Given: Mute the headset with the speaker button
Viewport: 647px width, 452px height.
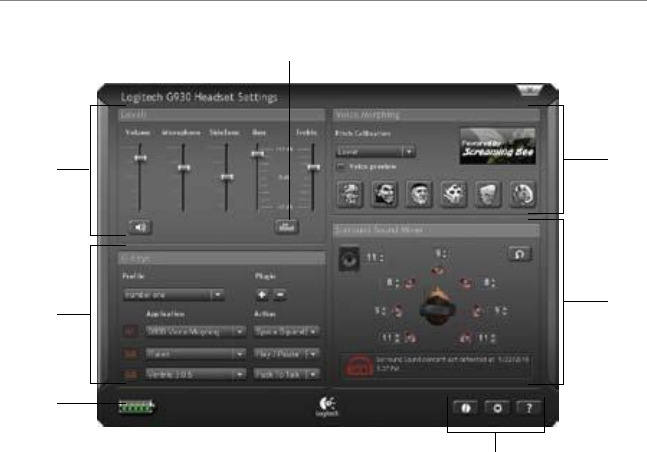Looking at the screenshot, I should [140, 227].
